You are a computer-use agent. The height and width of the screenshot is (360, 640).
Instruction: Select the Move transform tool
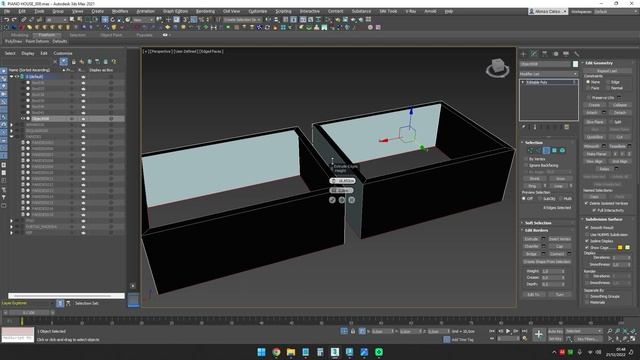tap(105, 20)
